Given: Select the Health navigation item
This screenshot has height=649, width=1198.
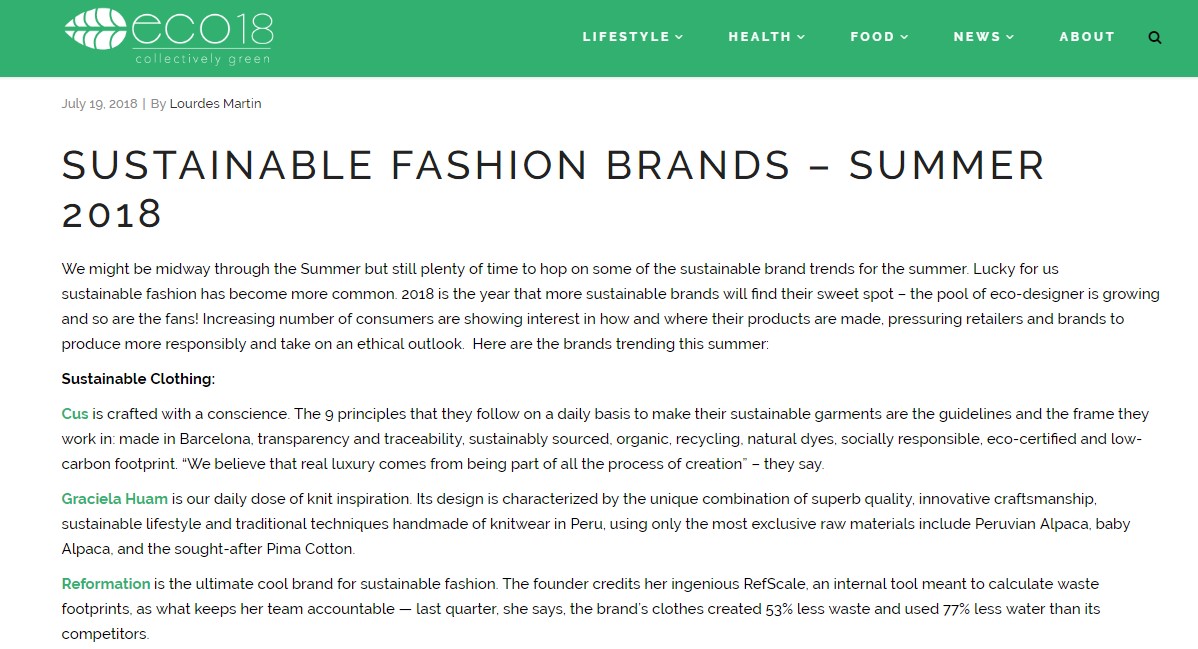Looking at the screenshot, I should pyautogui.click(x=759, y=37).
